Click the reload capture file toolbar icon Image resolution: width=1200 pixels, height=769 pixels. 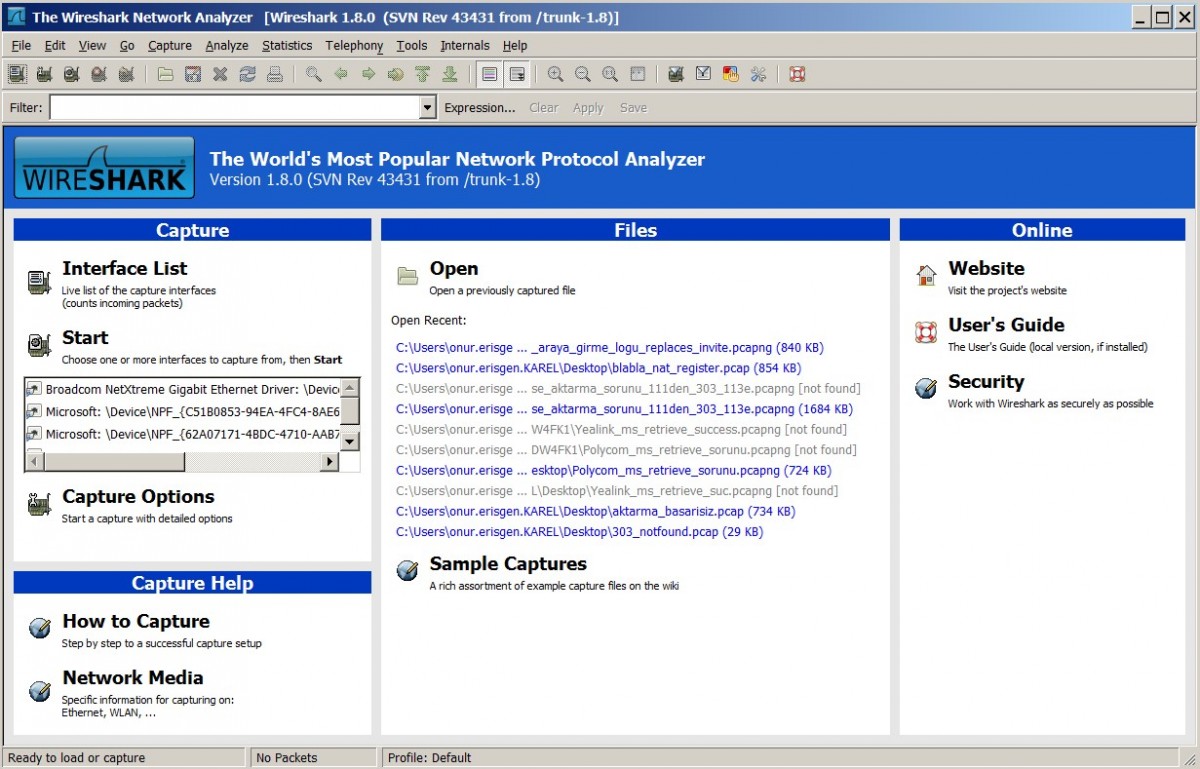pyautogui.click(x=247, y=74)
